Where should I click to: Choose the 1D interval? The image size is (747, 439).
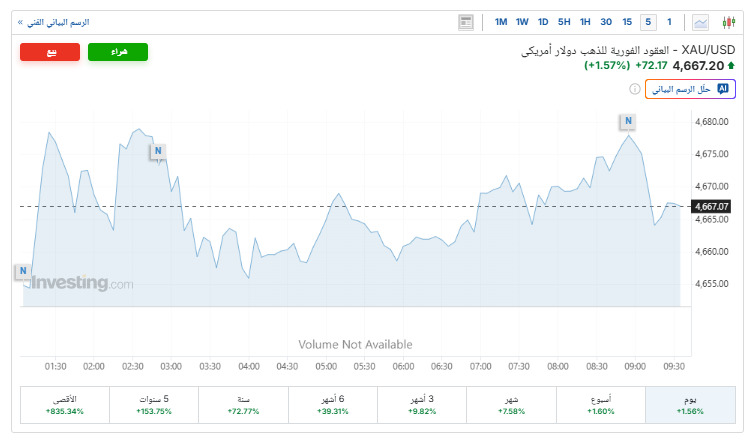tap(543, 22)
